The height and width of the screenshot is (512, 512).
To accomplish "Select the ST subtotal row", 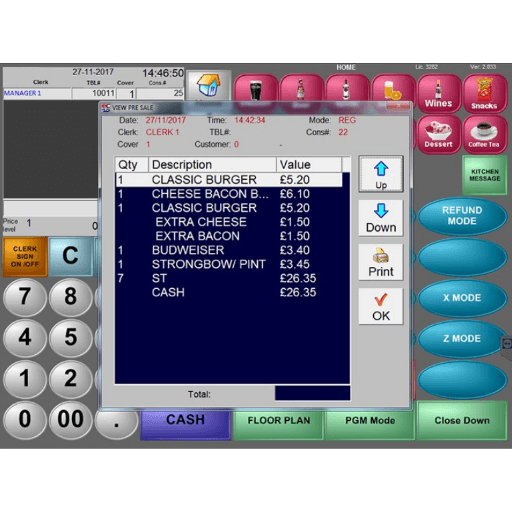I will [229, 278].
